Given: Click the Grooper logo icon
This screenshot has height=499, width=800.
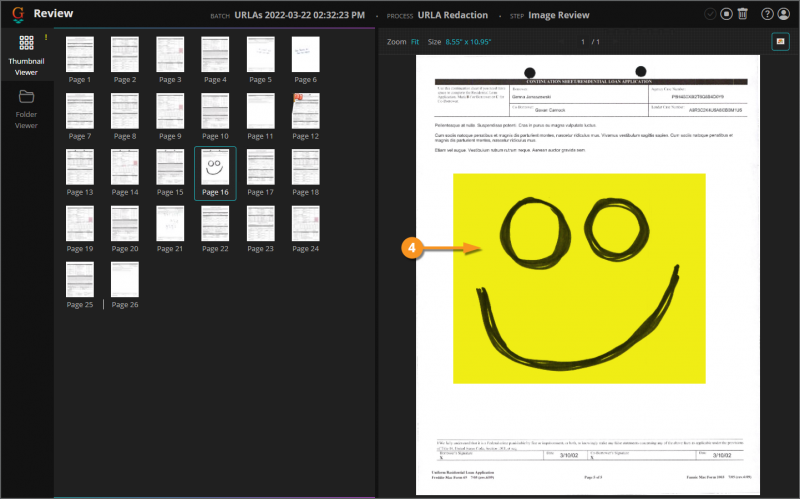Looking at the screenshot, I should tap(18, 14).
